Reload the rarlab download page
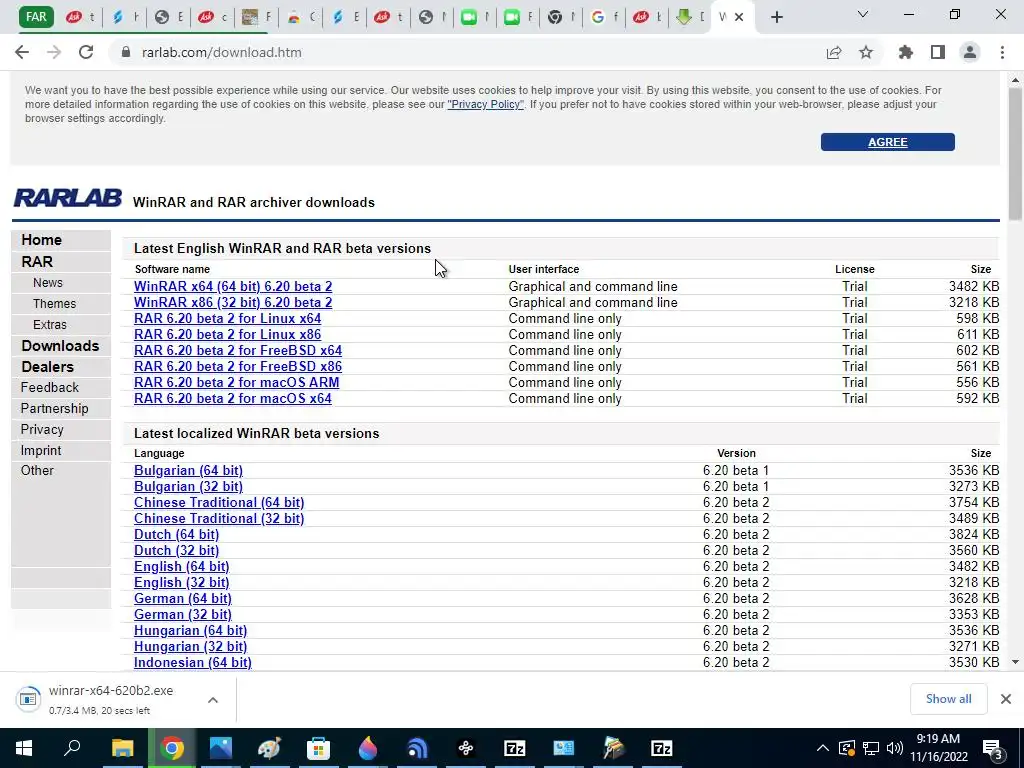The width and height of the screenshot is (1024, 768). 86,52
